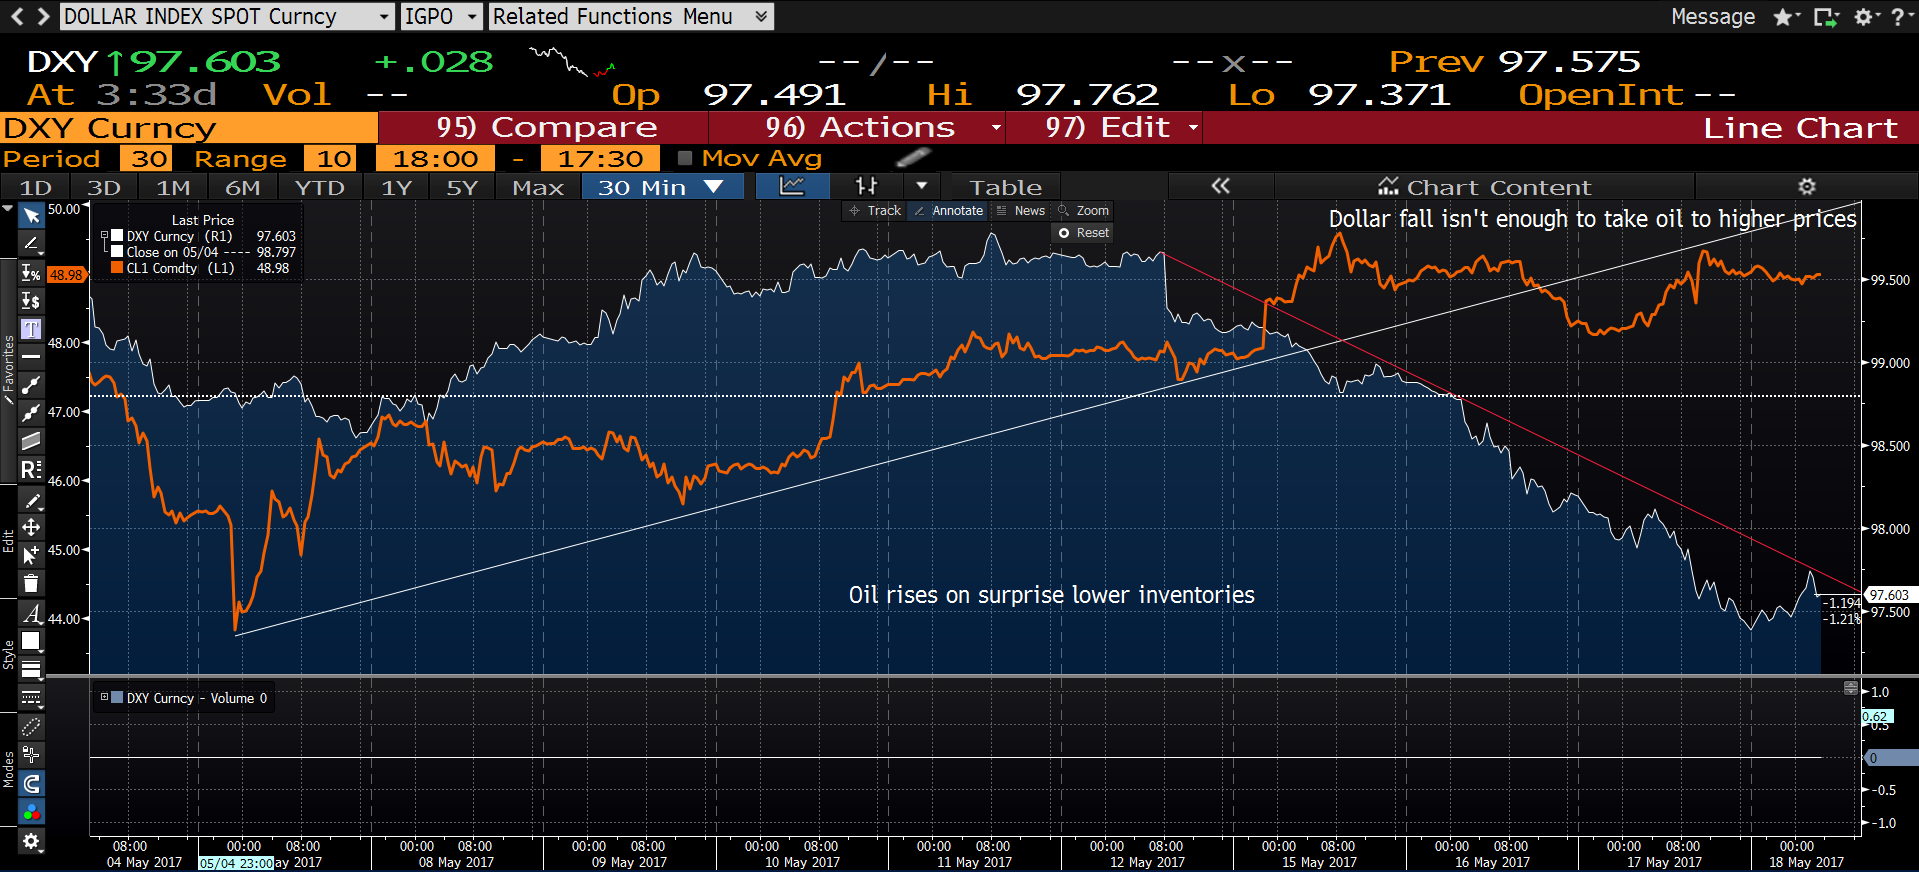Select the pointer arrow tool

(x=31, y=216)
